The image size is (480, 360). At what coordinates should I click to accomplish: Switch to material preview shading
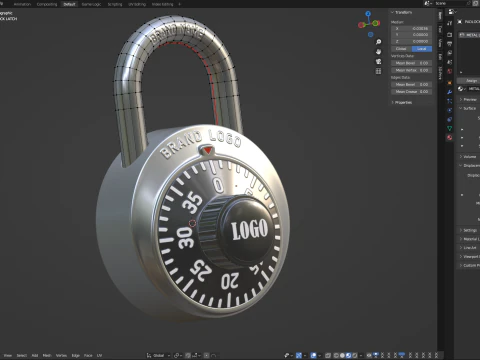(349, 355)
